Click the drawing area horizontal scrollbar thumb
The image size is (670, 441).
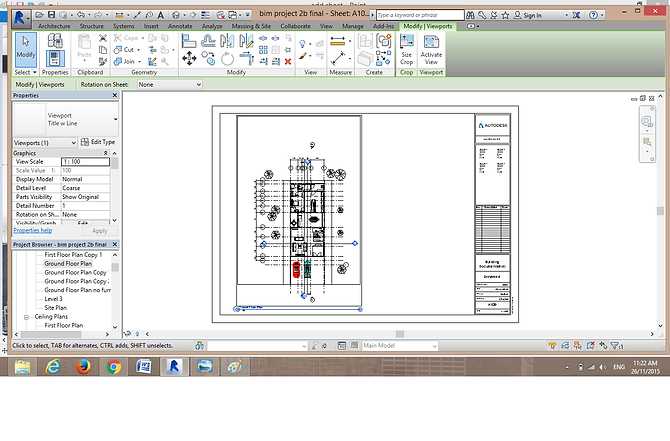click(400, 334)
